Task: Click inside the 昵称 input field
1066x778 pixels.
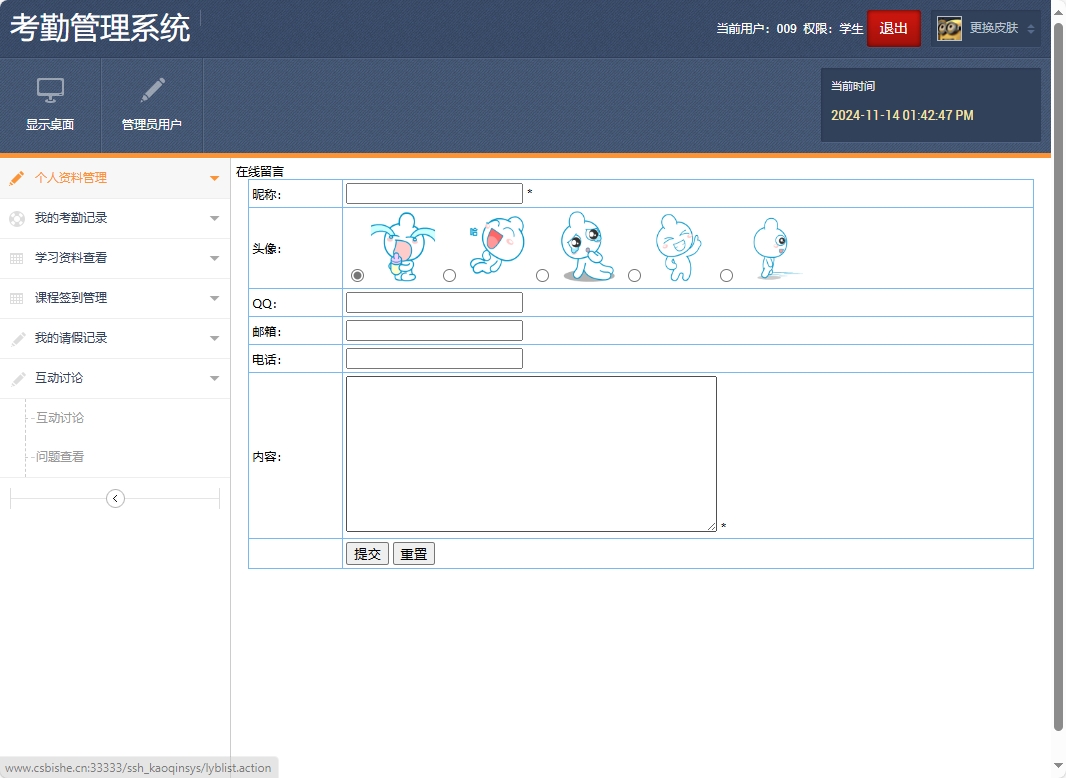Action: tap(433, 192)
